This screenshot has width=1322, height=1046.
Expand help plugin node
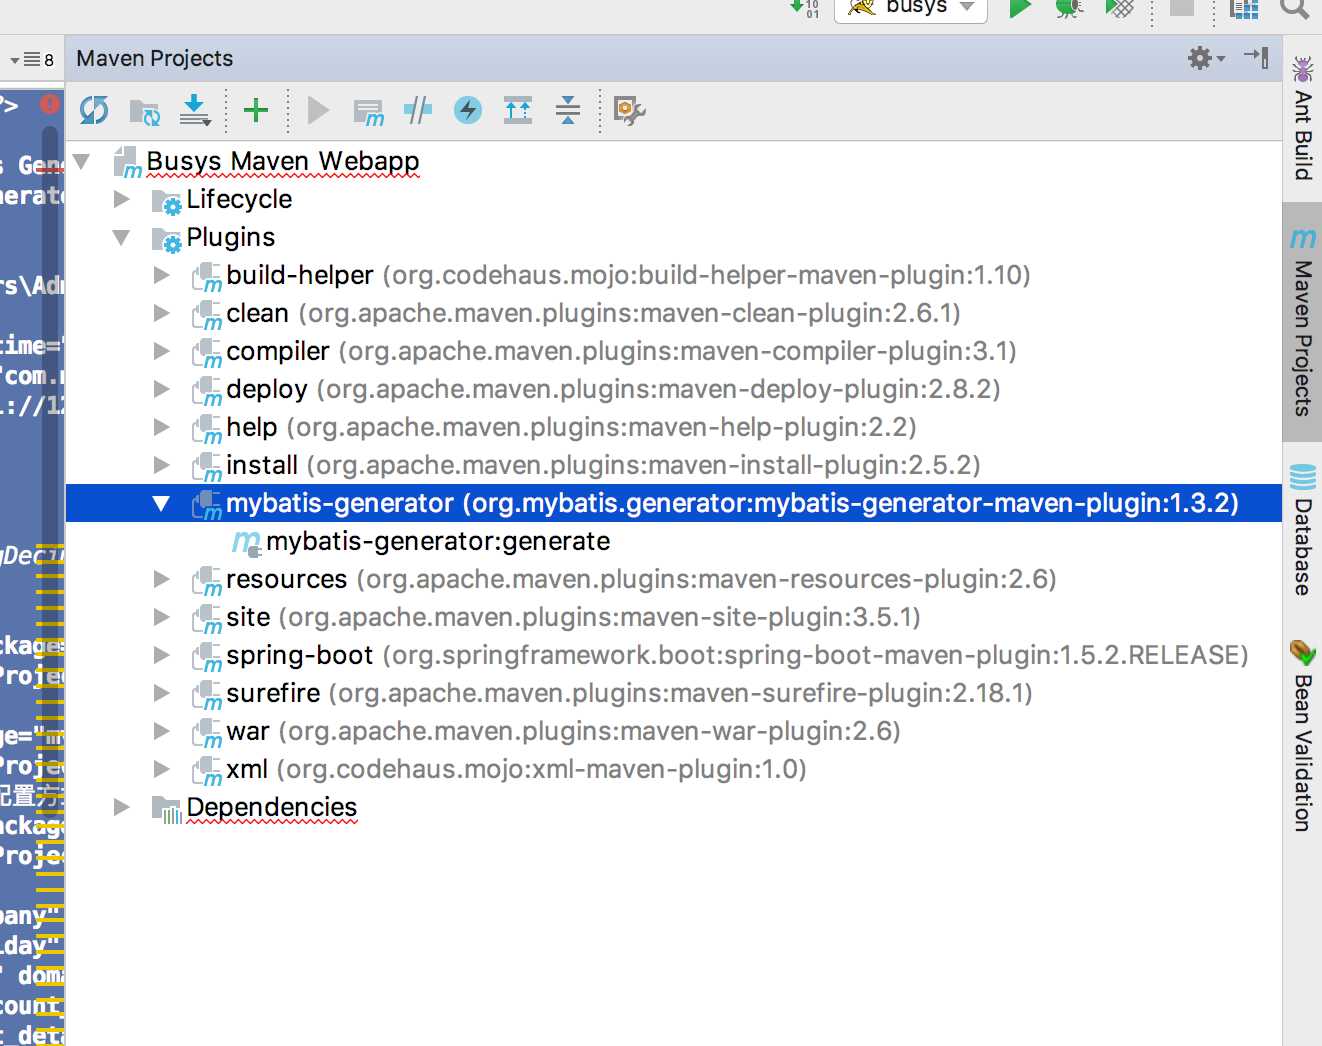[162, 427]
